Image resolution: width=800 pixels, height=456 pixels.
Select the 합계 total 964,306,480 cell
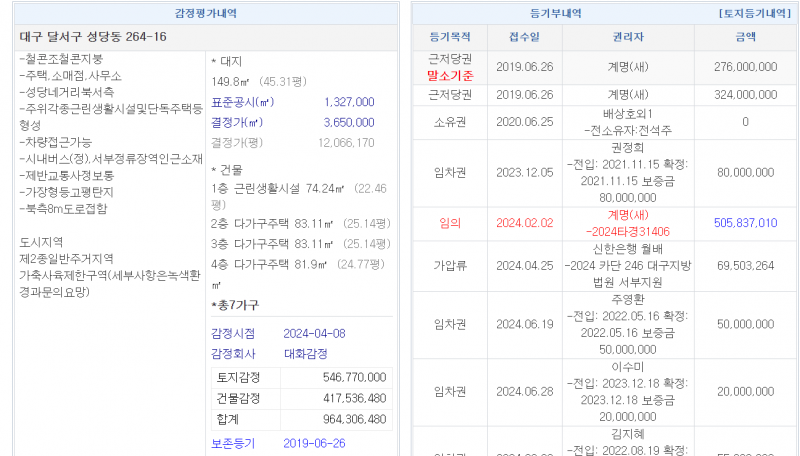click(x=348, y=419)
